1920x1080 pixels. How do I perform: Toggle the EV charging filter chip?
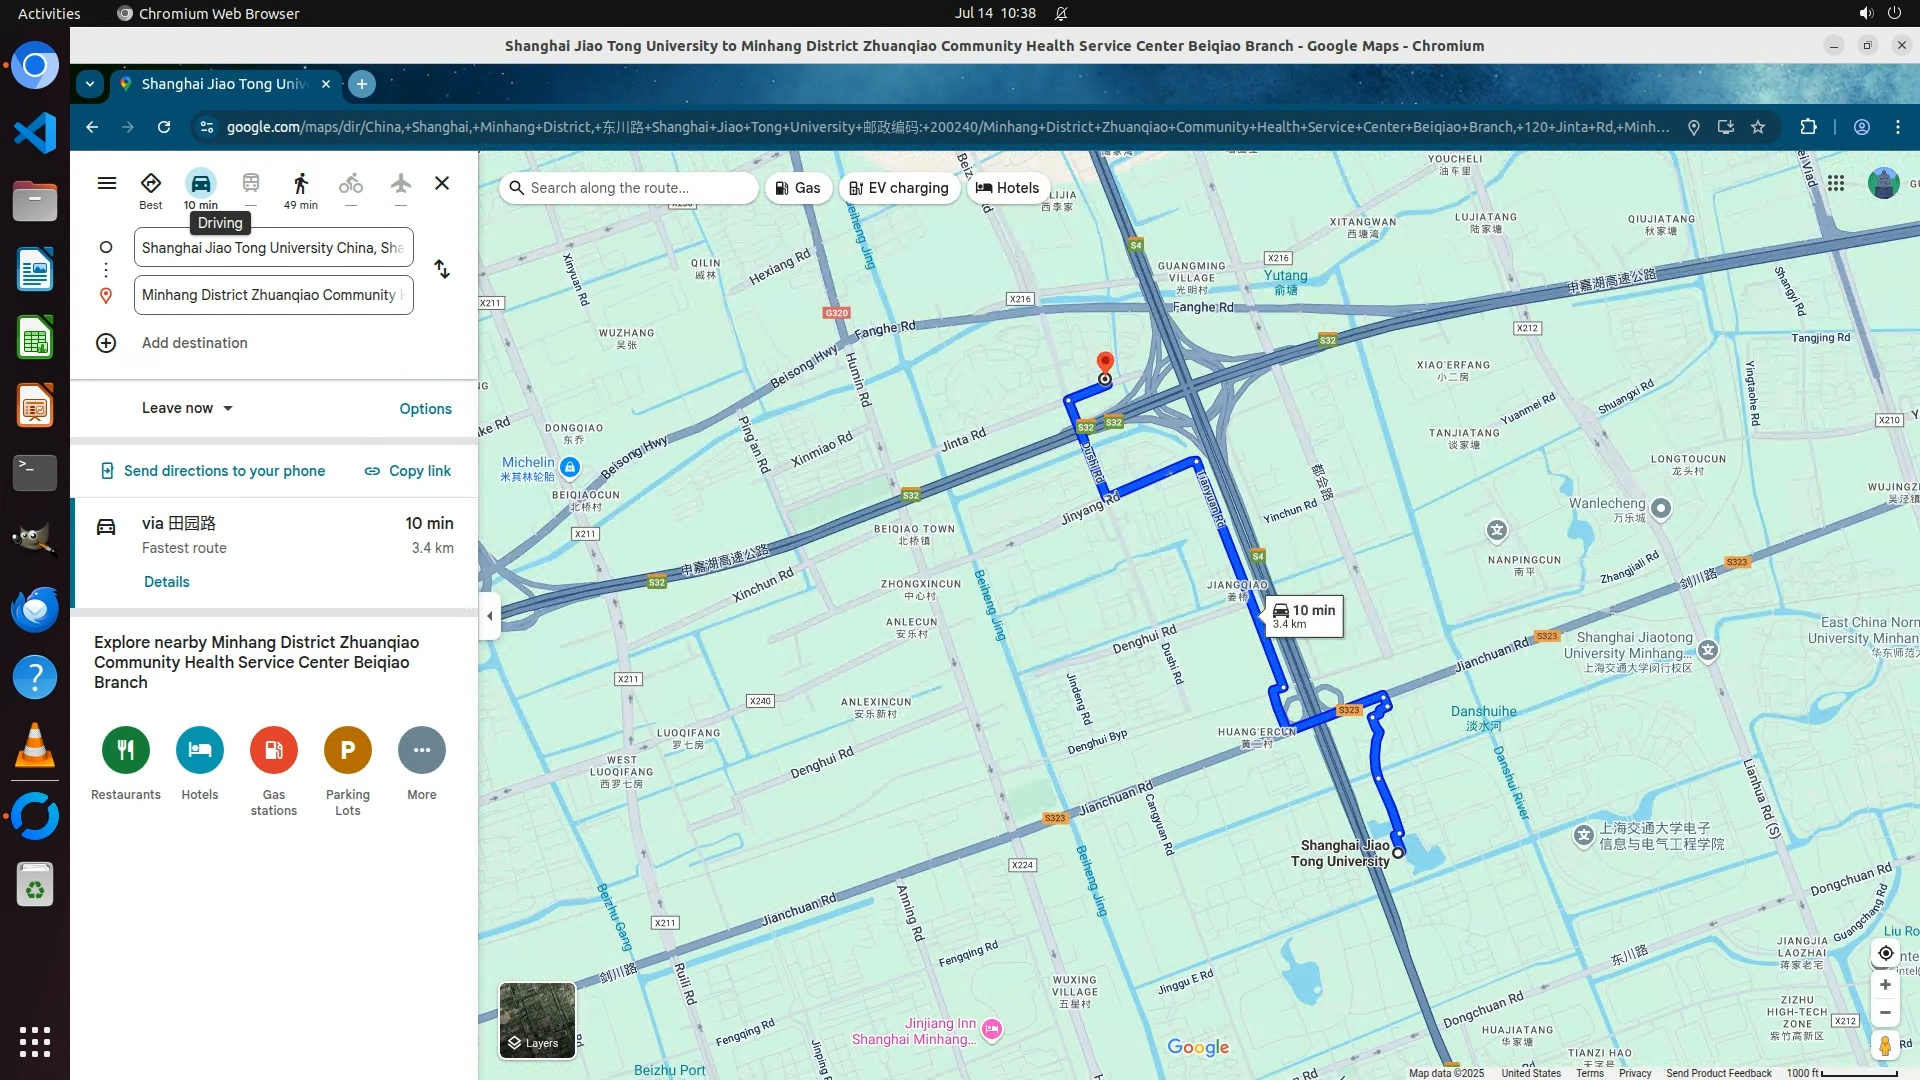coord(899,188)
